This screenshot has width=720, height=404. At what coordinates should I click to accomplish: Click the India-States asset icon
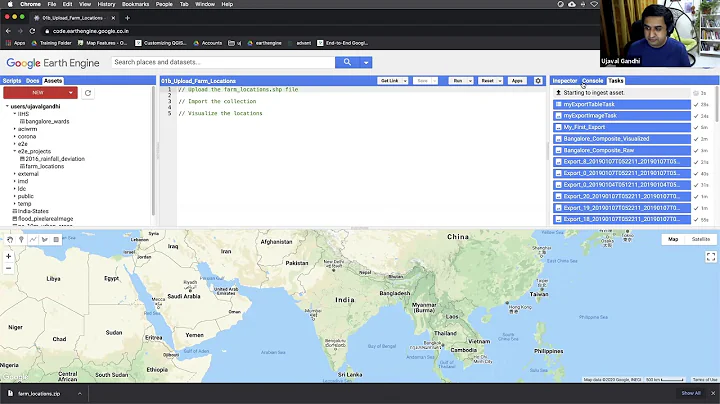(x=15, y=211)
